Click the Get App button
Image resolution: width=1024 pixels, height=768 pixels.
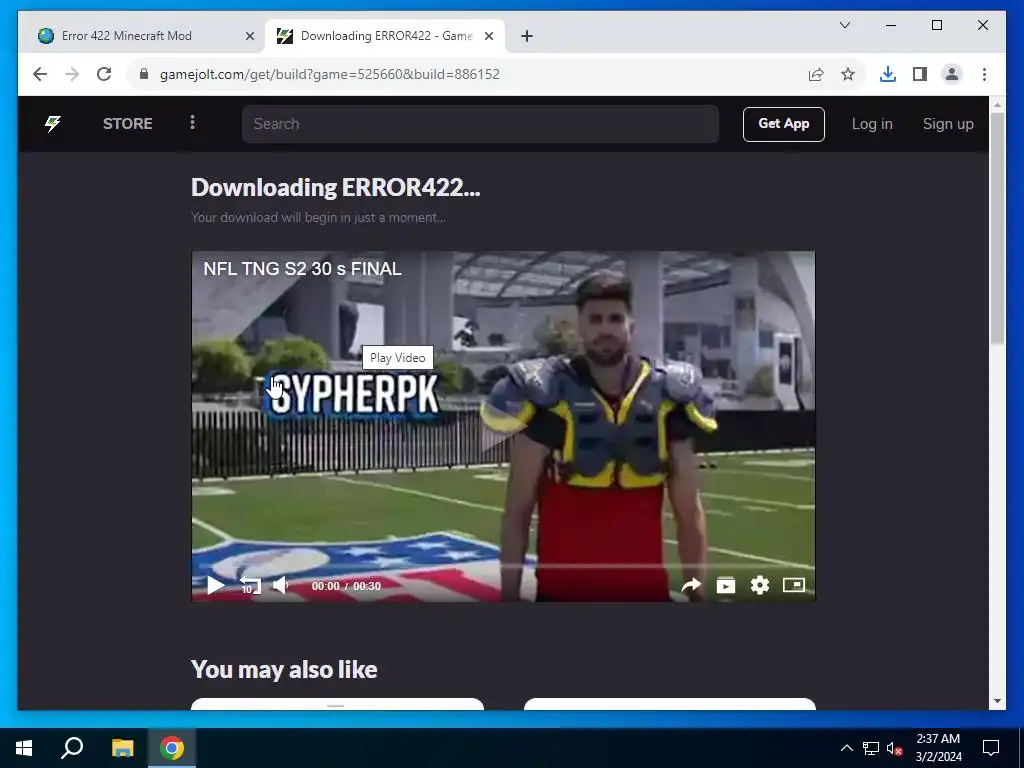click(x=783, y=124)
